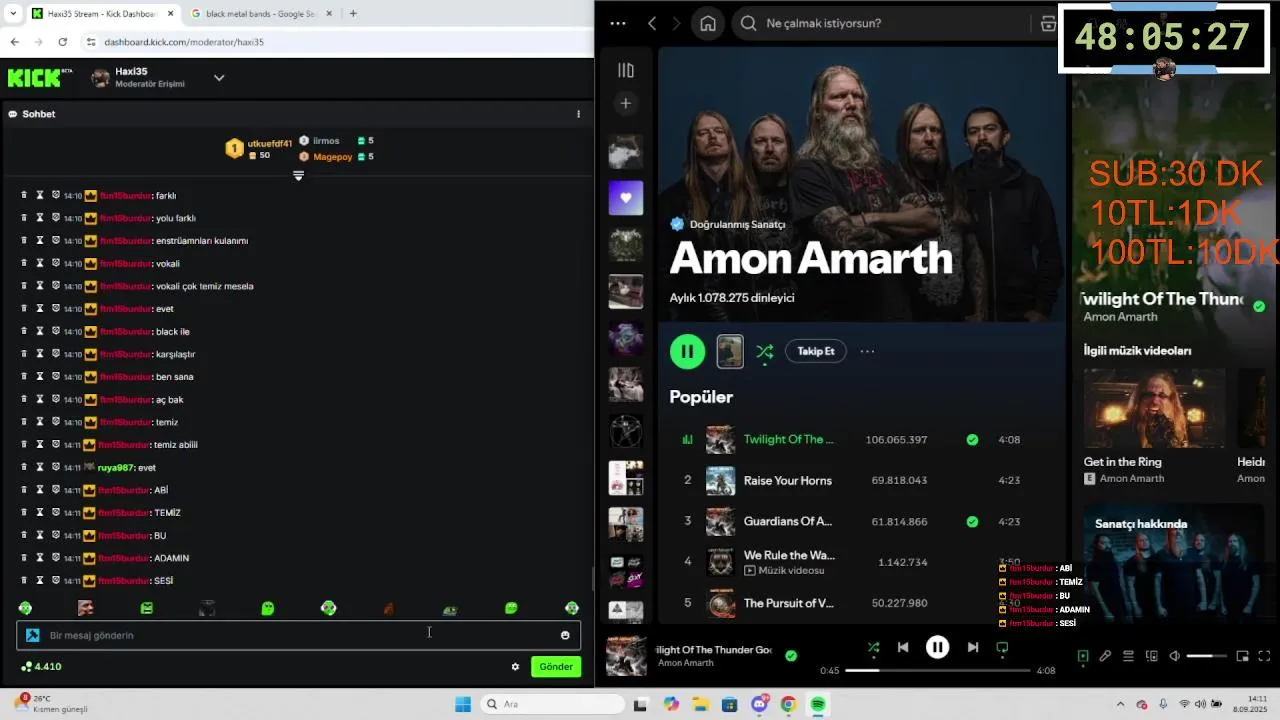
Task: Open Spotify three-dot main menu
Action: coord(618,23)
